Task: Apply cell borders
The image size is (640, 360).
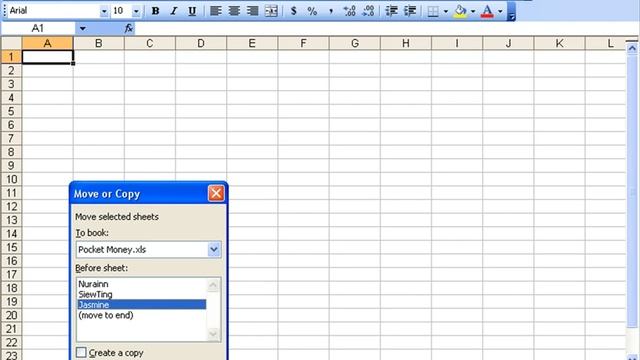Action: coord(433,11)
